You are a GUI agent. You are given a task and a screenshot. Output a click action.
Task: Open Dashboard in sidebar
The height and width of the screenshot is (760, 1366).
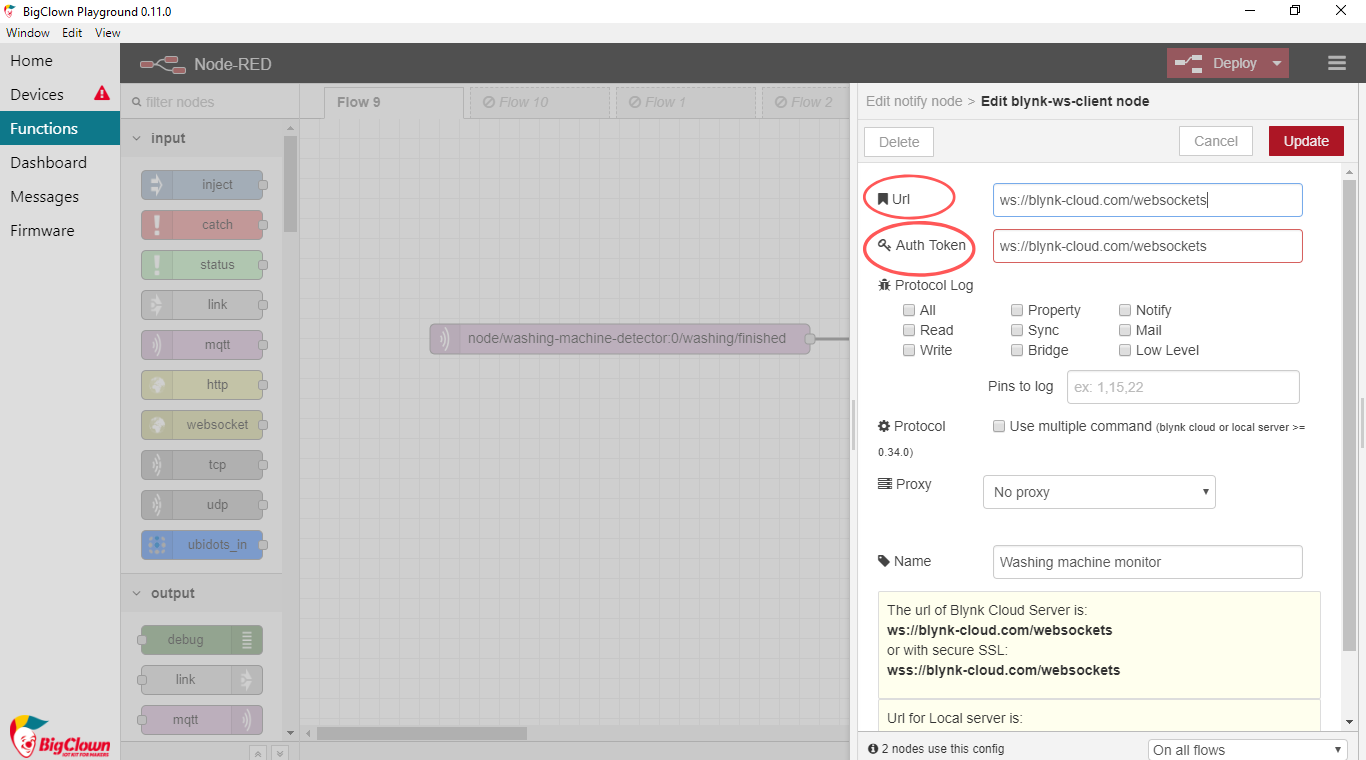point(60,162)
